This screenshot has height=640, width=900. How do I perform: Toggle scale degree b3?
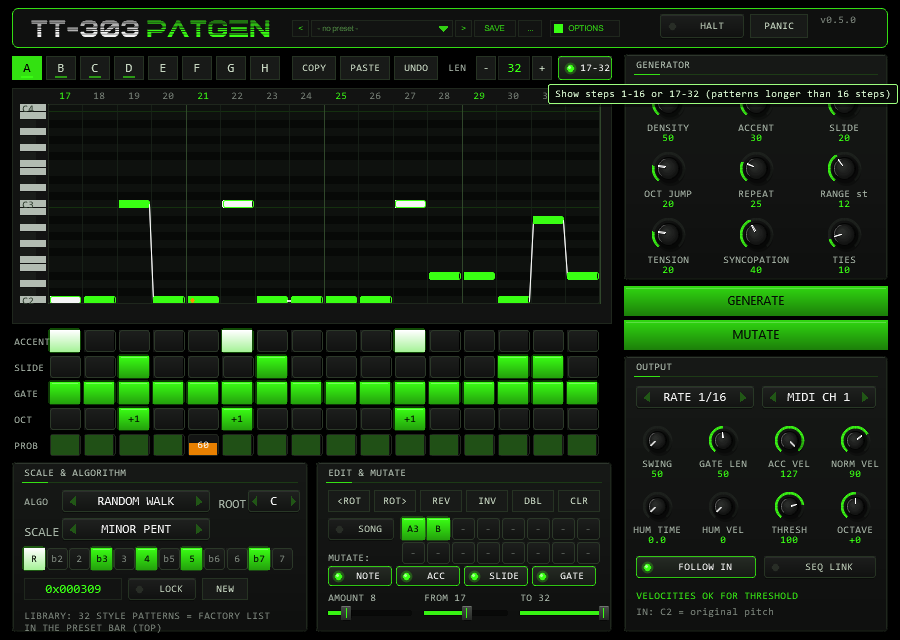point(102,559)
